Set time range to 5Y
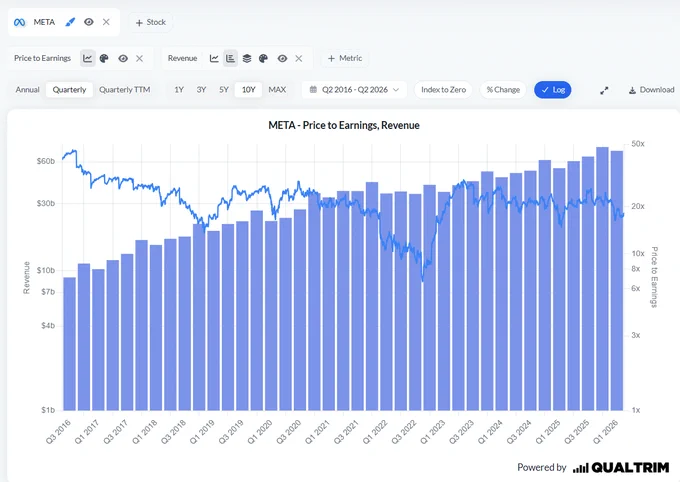Screen dimensions: 680x482 coord(224,90)
